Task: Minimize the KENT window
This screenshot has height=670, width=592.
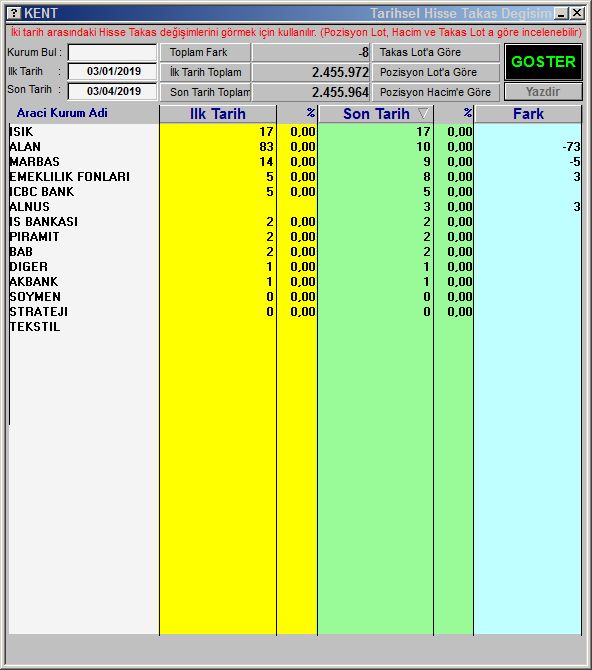Action: click(x=561, y=14)
